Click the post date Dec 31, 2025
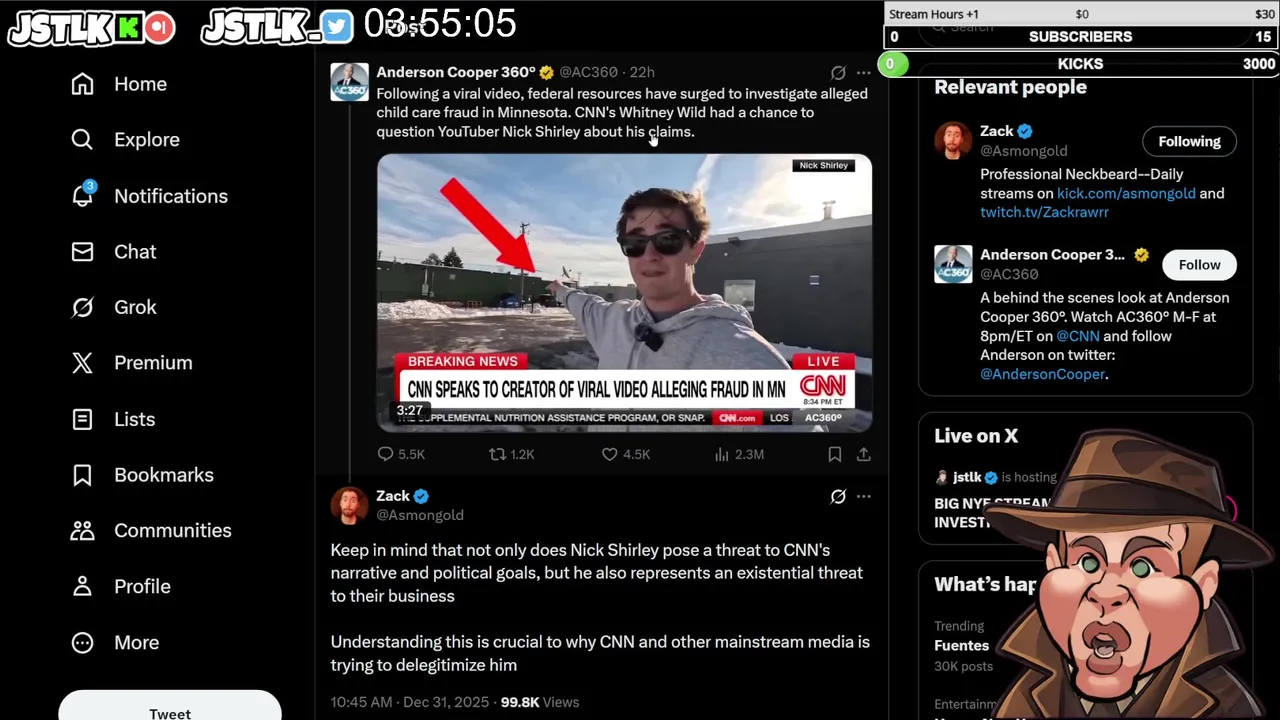 point(448,702)
